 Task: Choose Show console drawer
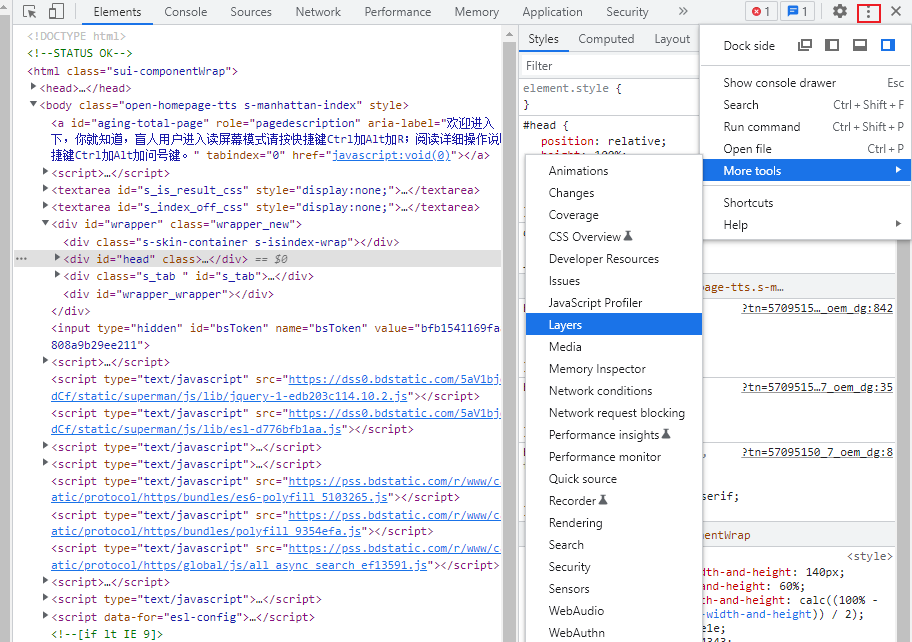806,83
